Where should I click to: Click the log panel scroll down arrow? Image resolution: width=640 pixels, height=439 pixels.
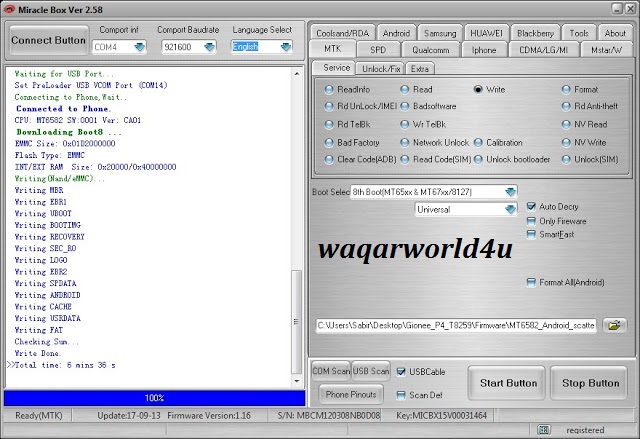(297, 381)
